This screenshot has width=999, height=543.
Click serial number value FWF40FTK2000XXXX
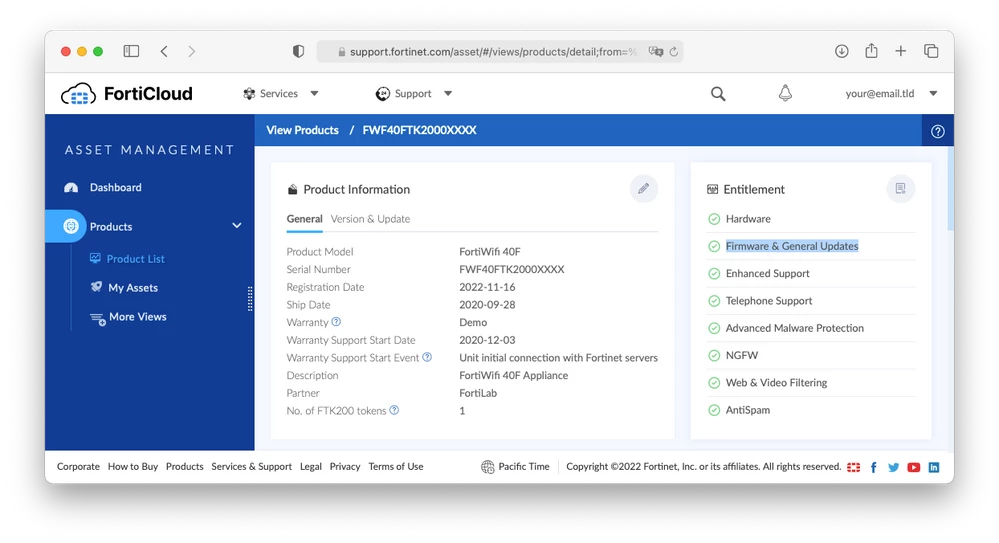pyautogui.click(x=512, y=270)
